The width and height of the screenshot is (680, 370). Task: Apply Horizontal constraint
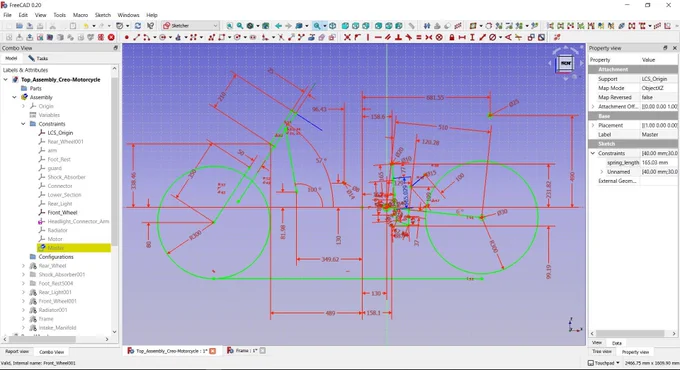[378, 37]
